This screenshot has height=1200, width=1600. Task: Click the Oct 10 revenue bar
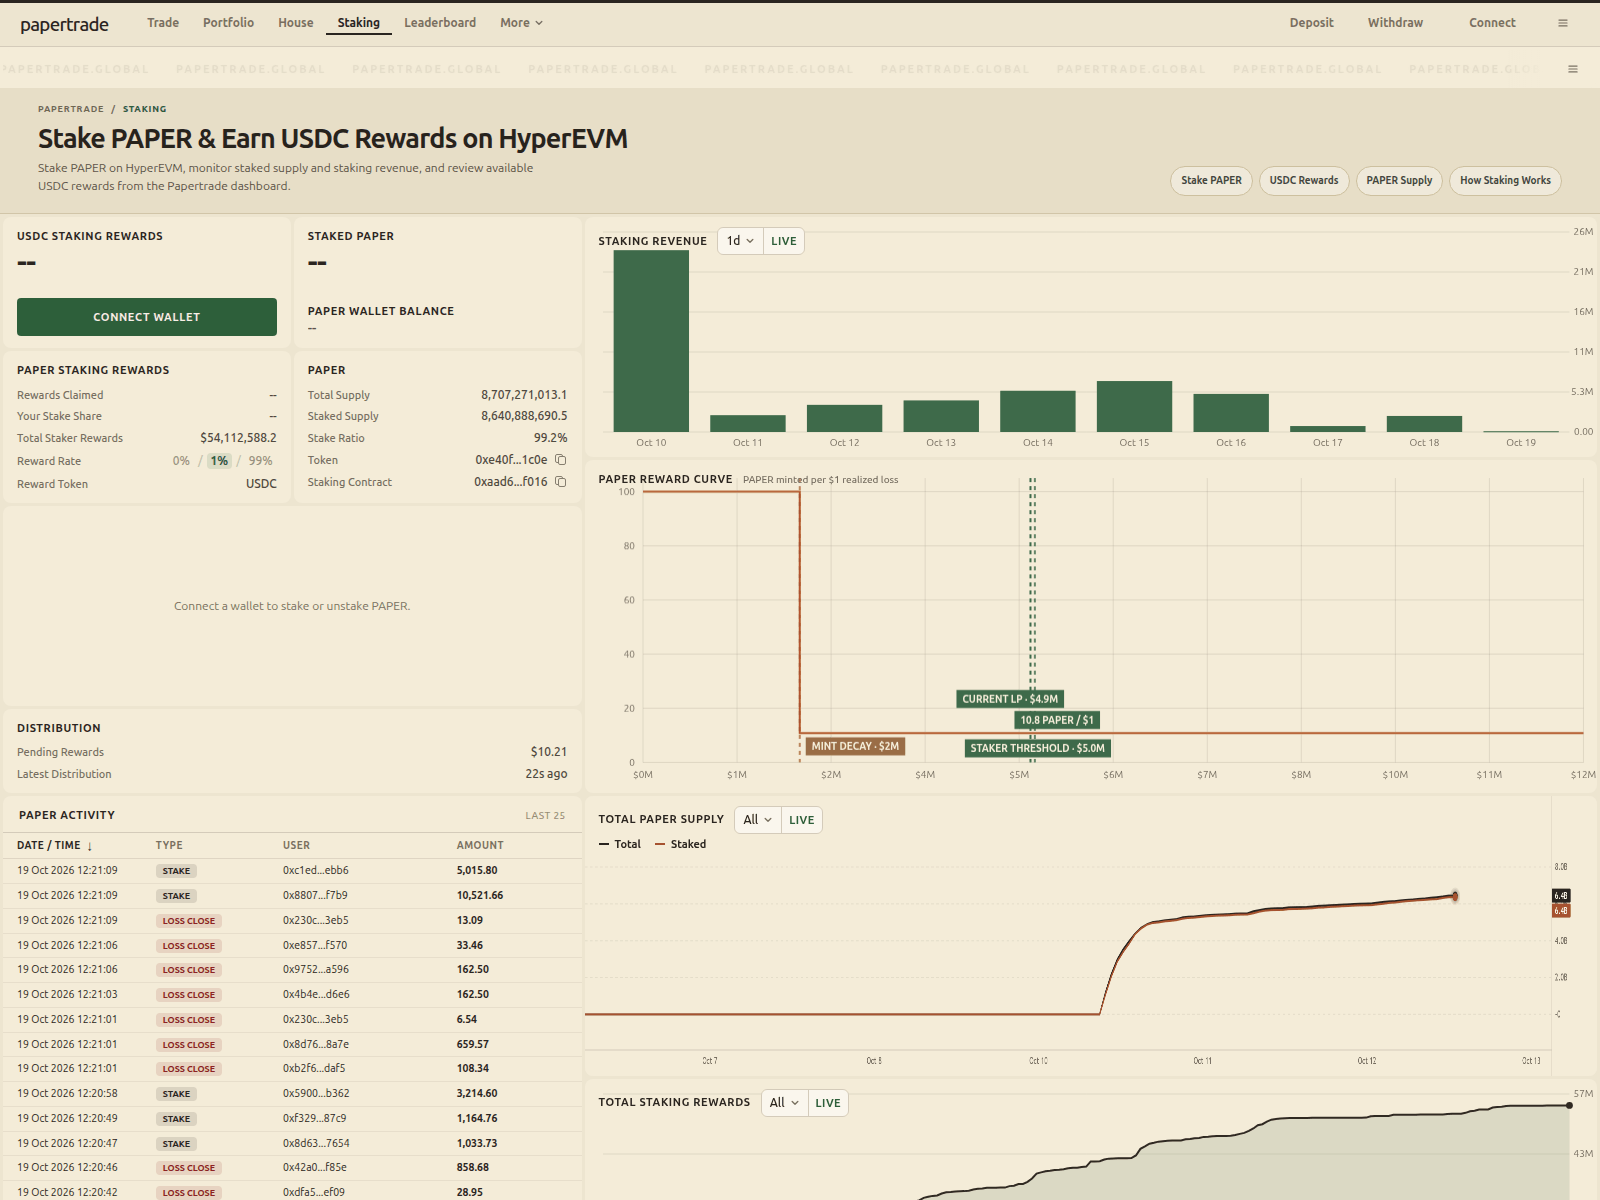coord(651,341)
